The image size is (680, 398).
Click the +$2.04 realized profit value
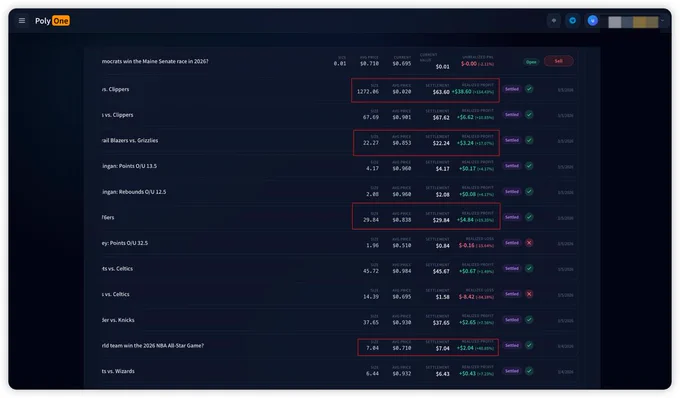465,348
